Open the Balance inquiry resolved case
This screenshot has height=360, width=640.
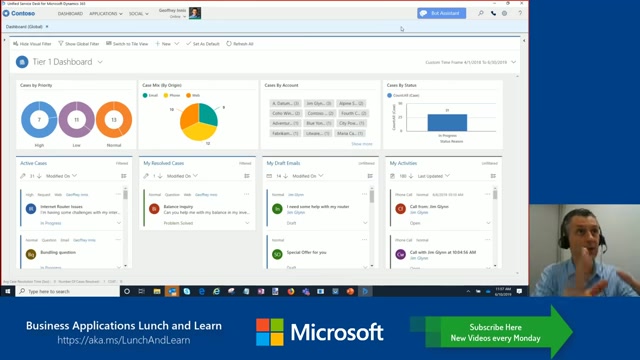(x=178, y=207)
